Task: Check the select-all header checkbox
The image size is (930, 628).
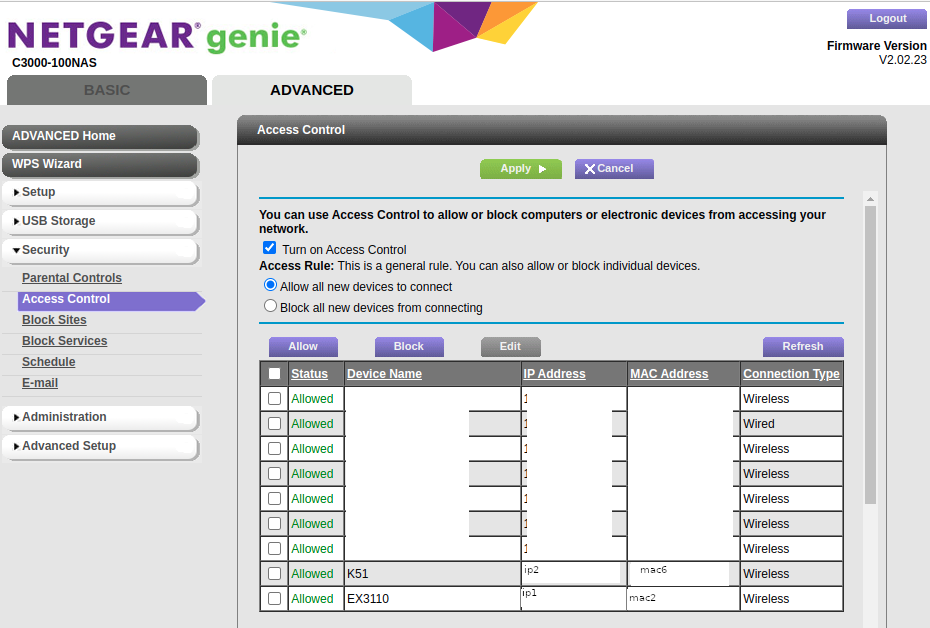Action: pyautogui.click(x=274, y=374)
